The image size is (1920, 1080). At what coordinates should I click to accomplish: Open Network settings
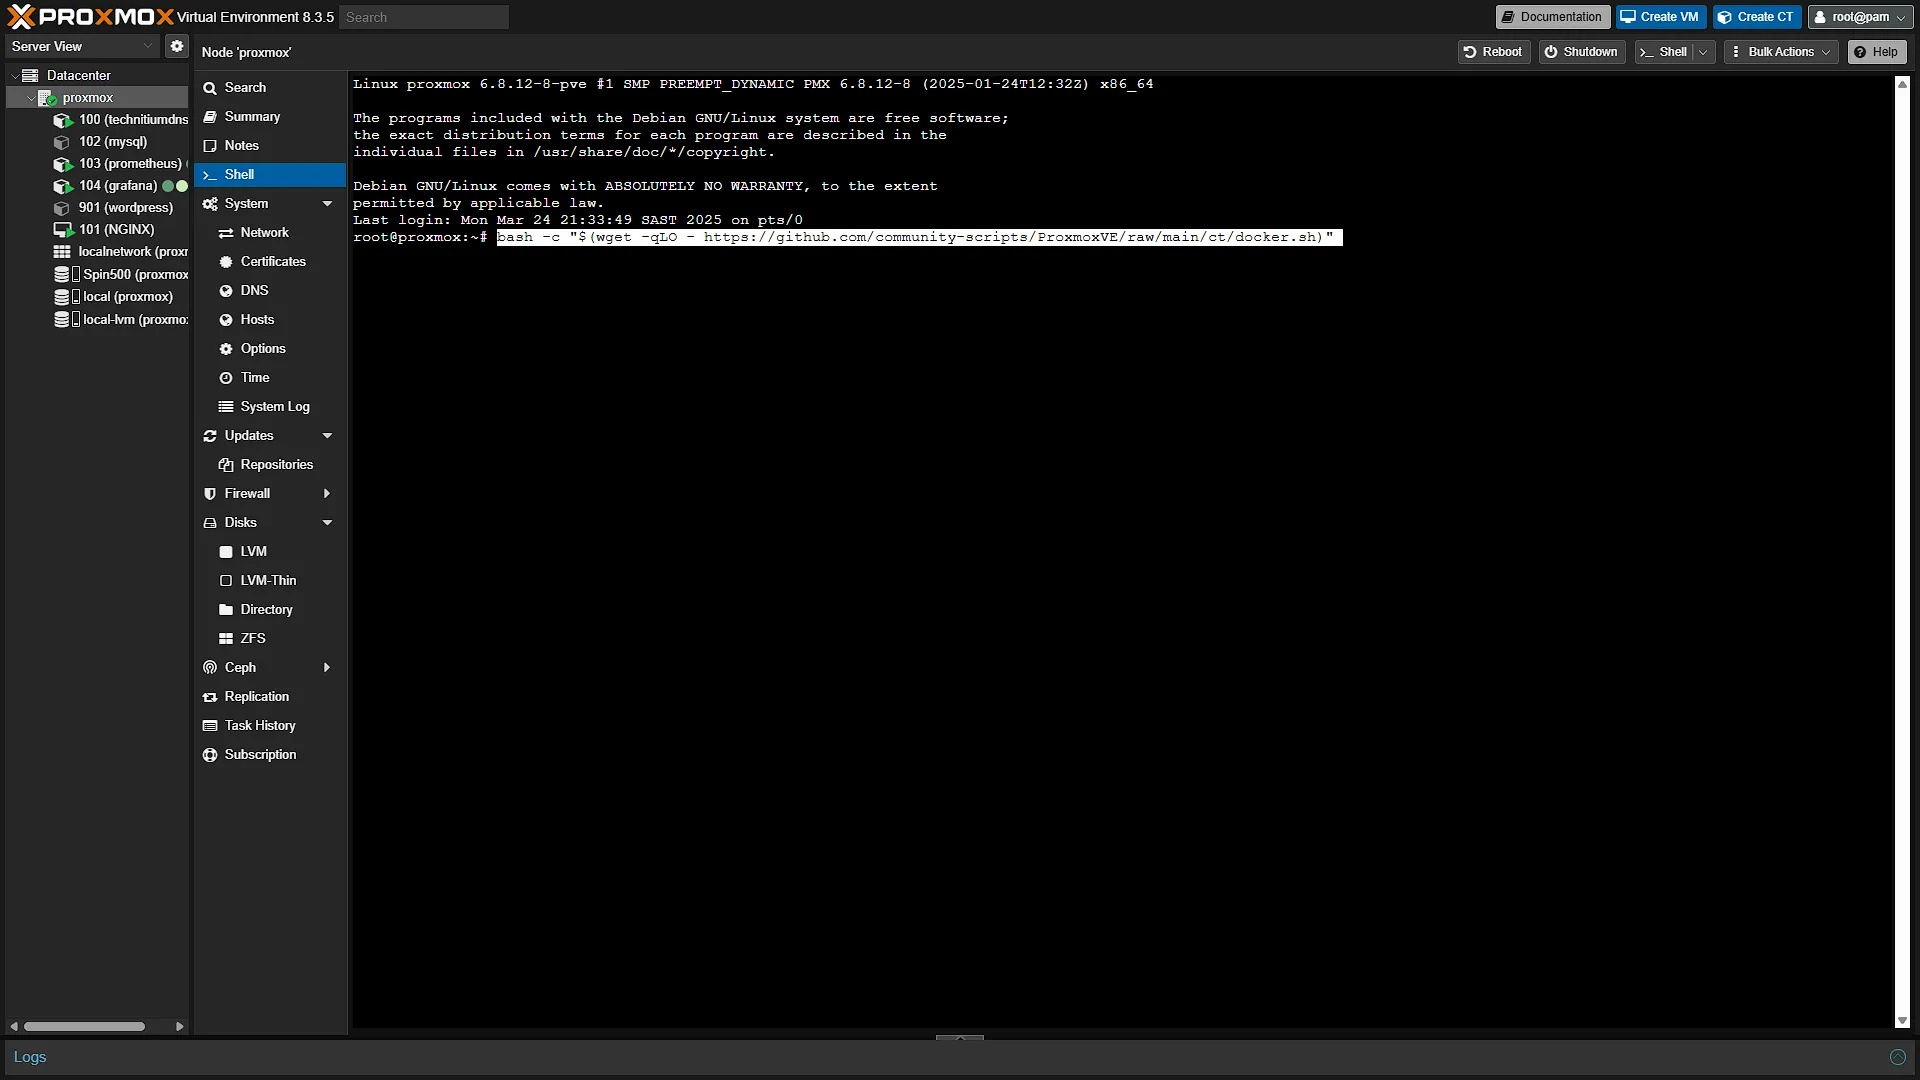(x=270, y=233)
